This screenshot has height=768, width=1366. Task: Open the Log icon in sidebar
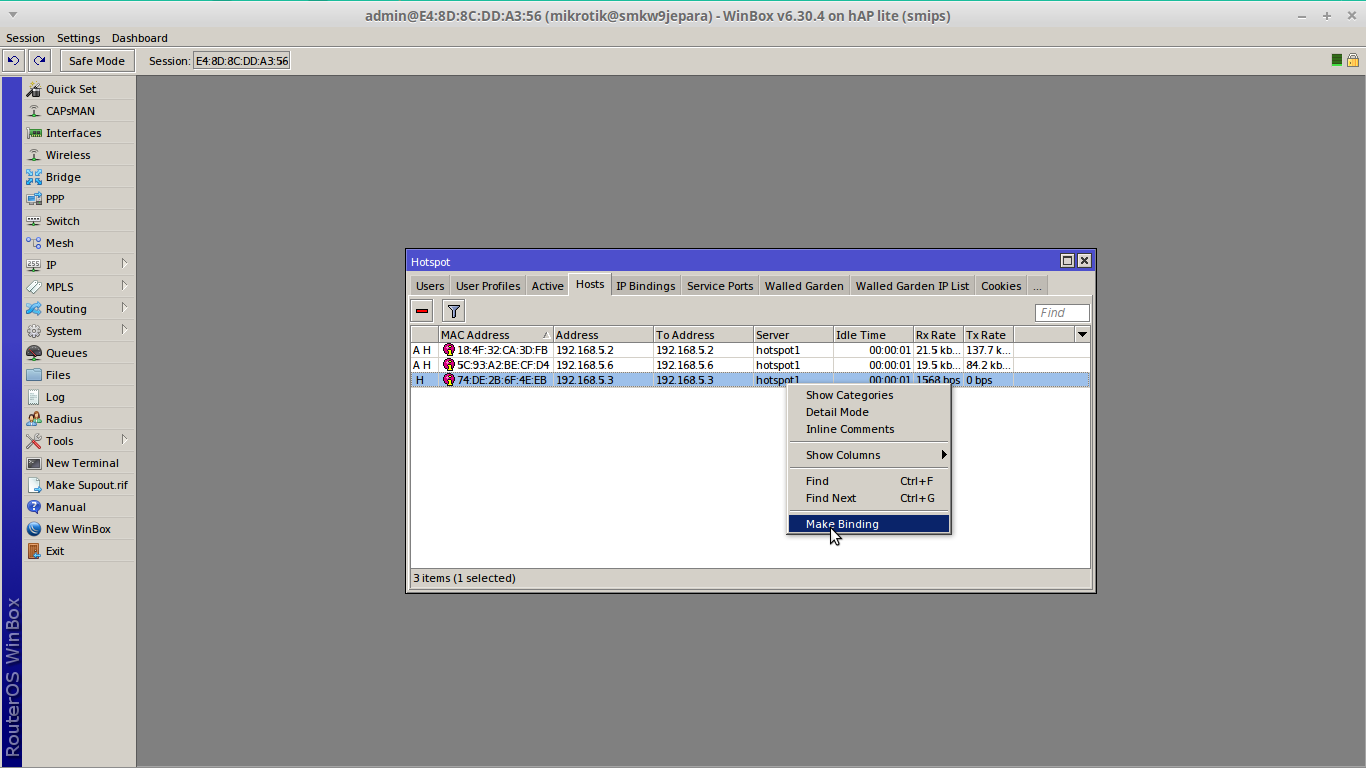[34, 397]
